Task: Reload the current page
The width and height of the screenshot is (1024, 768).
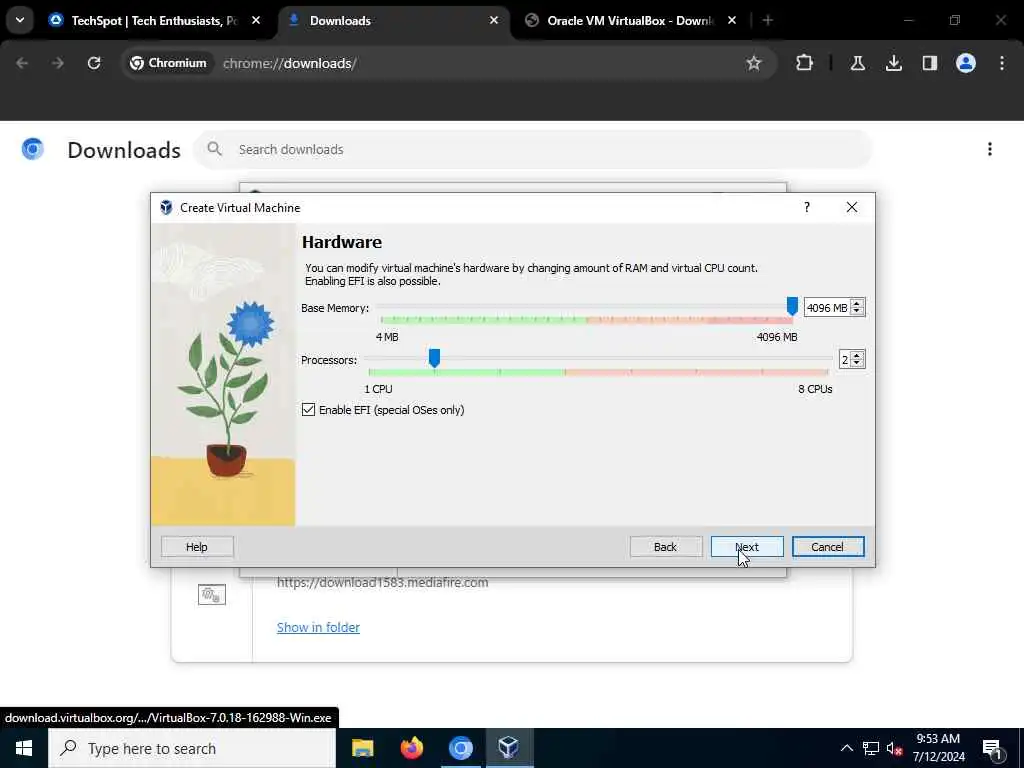Action: (x=94, y=63)
